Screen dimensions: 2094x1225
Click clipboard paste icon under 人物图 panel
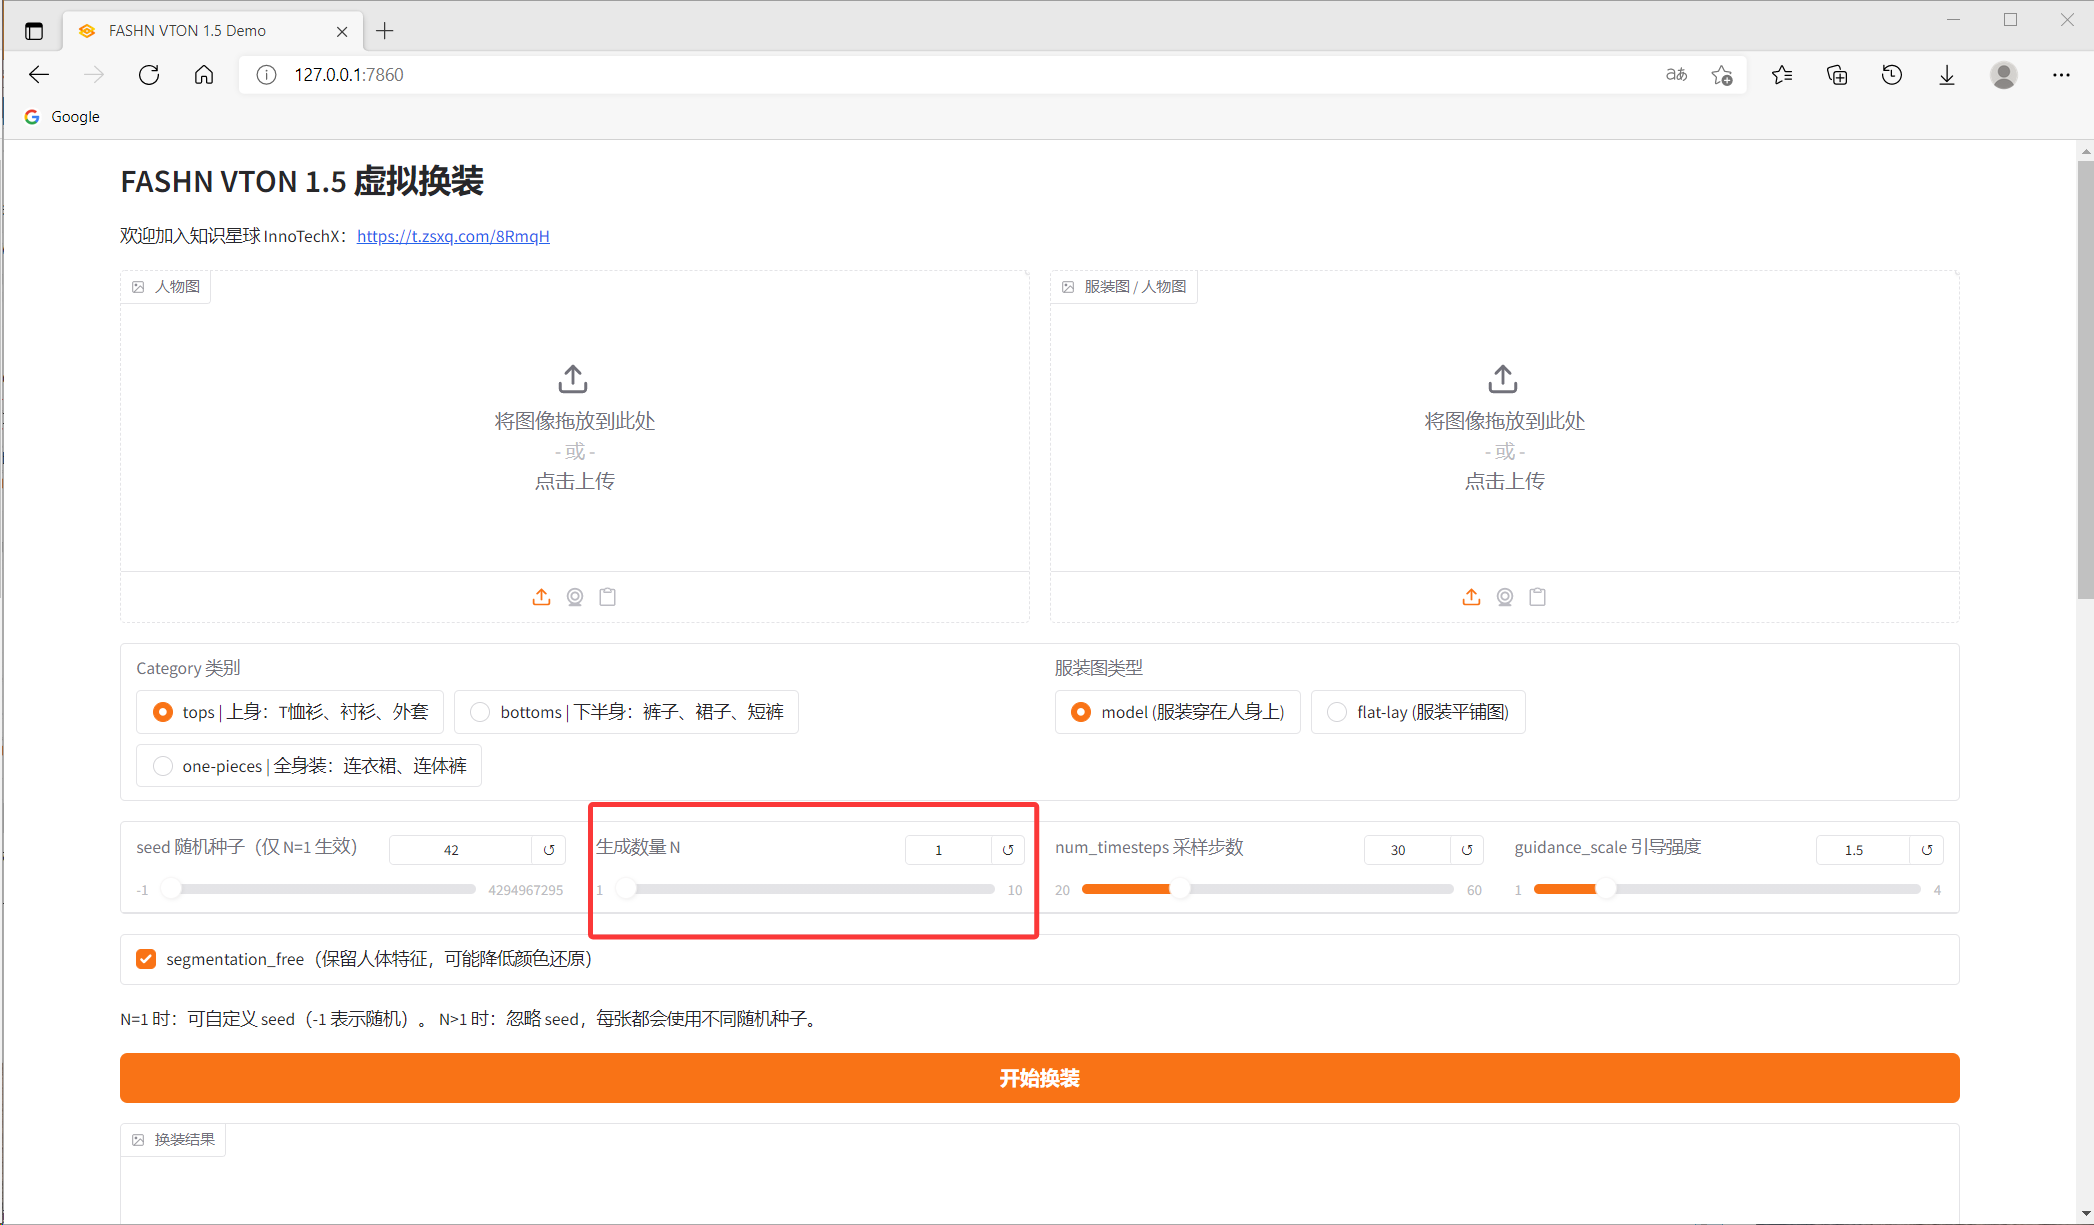click(607, 597)
